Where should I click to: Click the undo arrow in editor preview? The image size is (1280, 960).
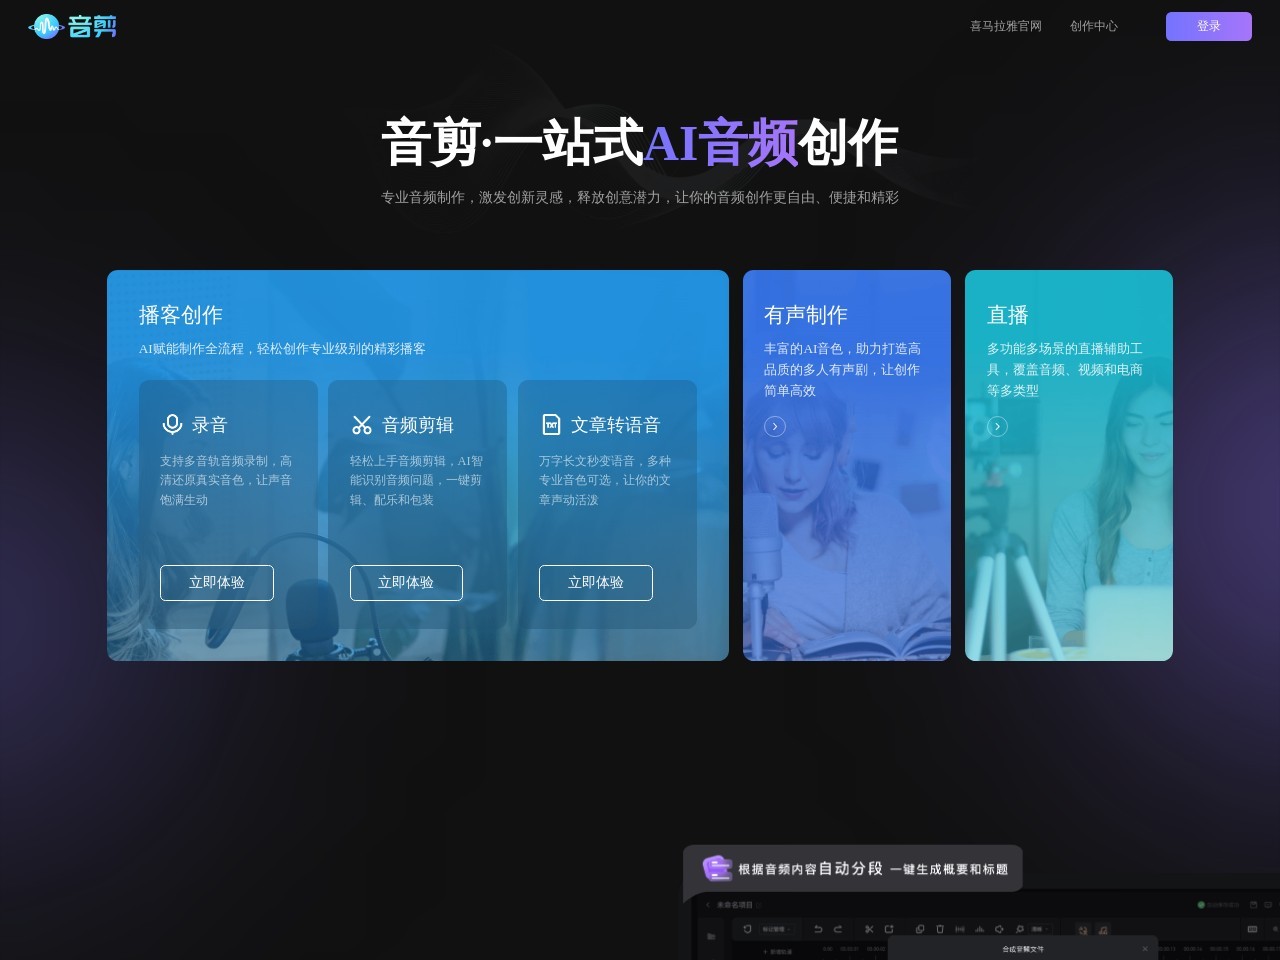(x=818, y=929)
